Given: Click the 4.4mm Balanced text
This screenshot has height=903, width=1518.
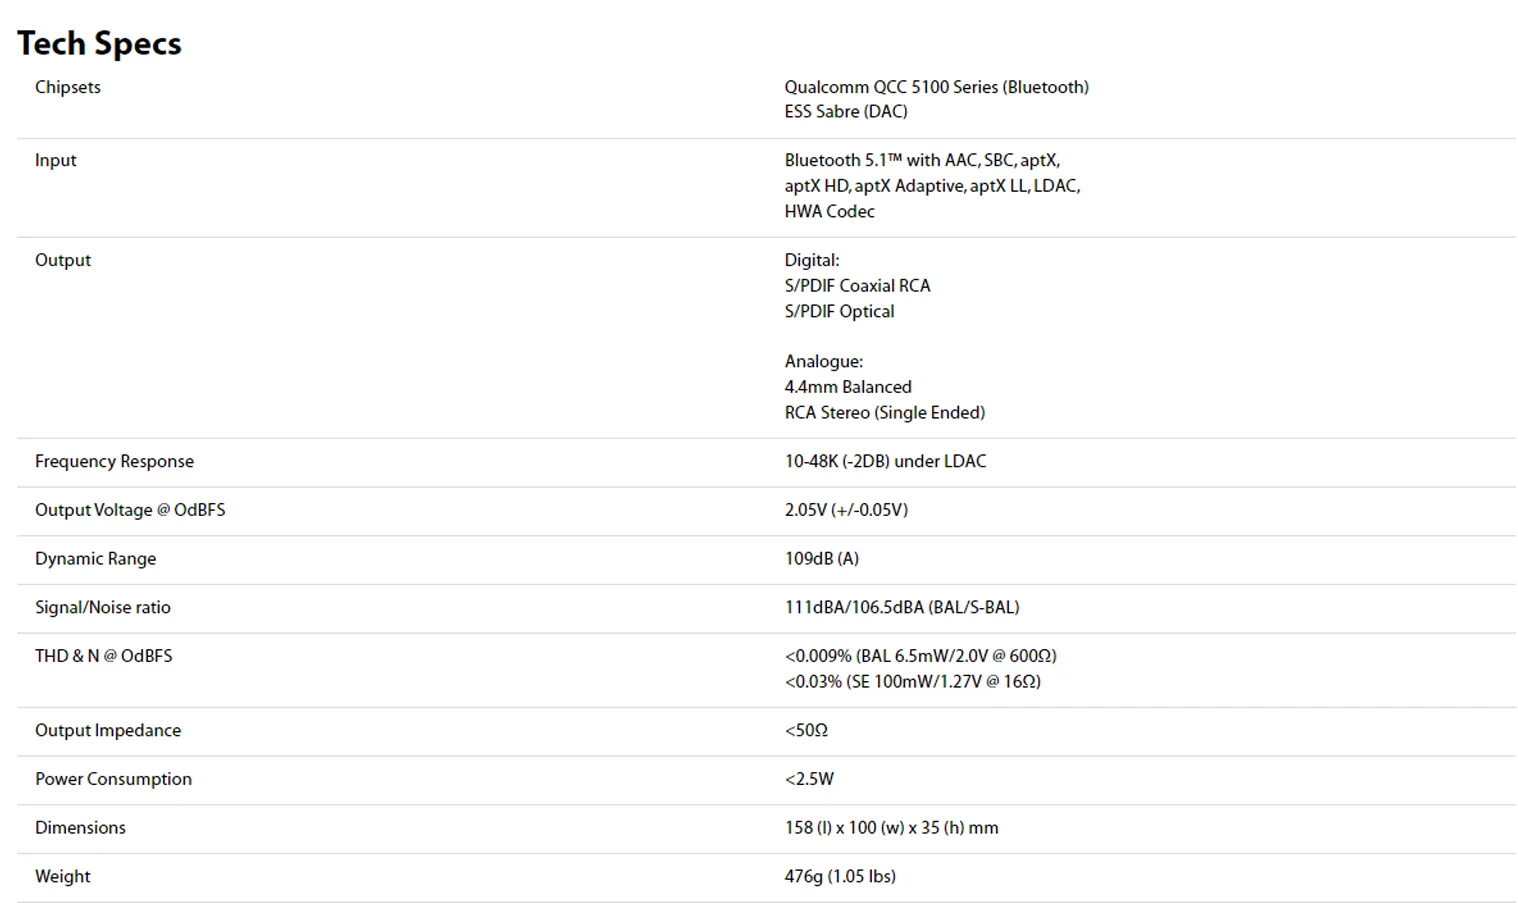Looking at the screenshot, I should pyautogui.click(x=847, y=387).
